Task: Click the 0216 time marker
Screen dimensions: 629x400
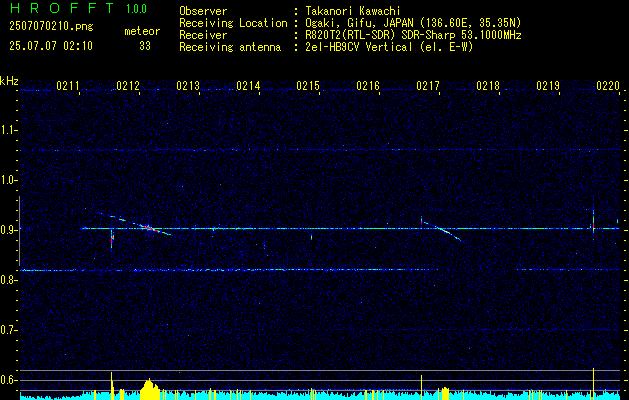Action: point(368,85)
